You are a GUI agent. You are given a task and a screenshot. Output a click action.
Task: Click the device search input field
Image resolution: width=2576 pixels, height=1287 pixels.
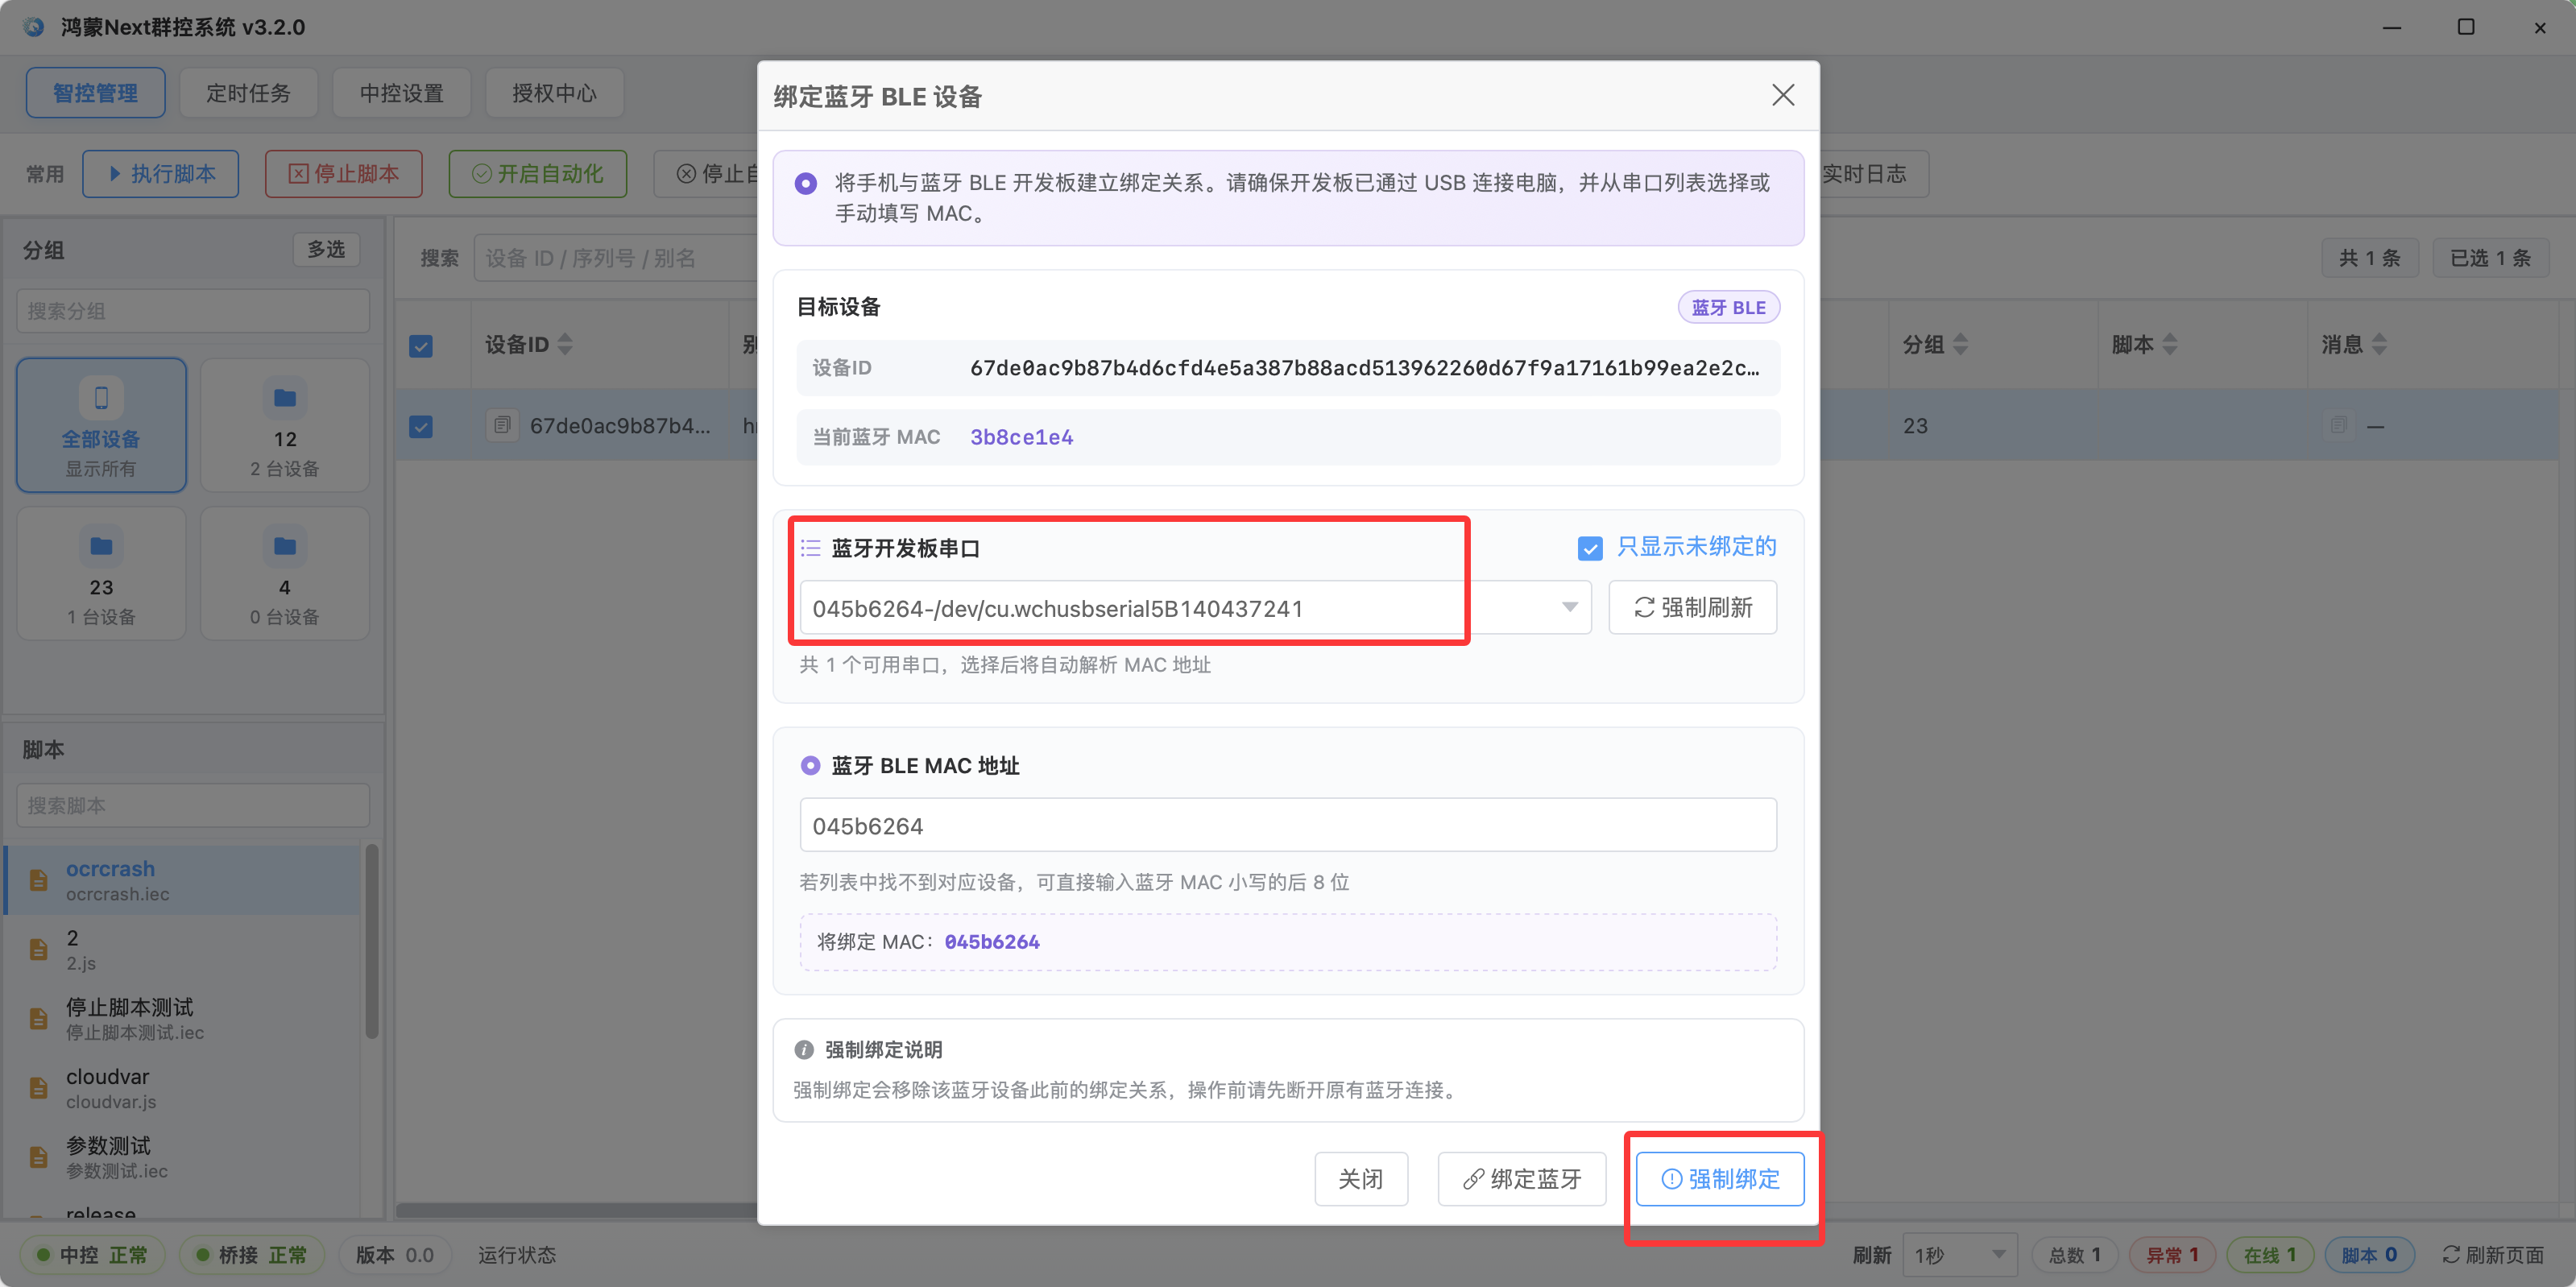[x=615, y=258]
